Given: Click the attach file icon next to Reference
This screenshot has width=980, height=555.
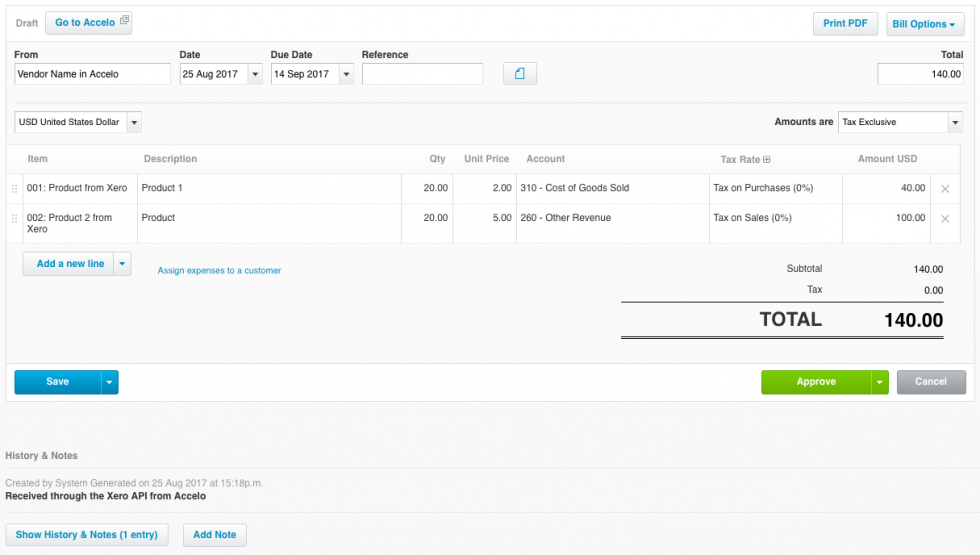Looking at the screenshot, I should [x=520, y=74].
